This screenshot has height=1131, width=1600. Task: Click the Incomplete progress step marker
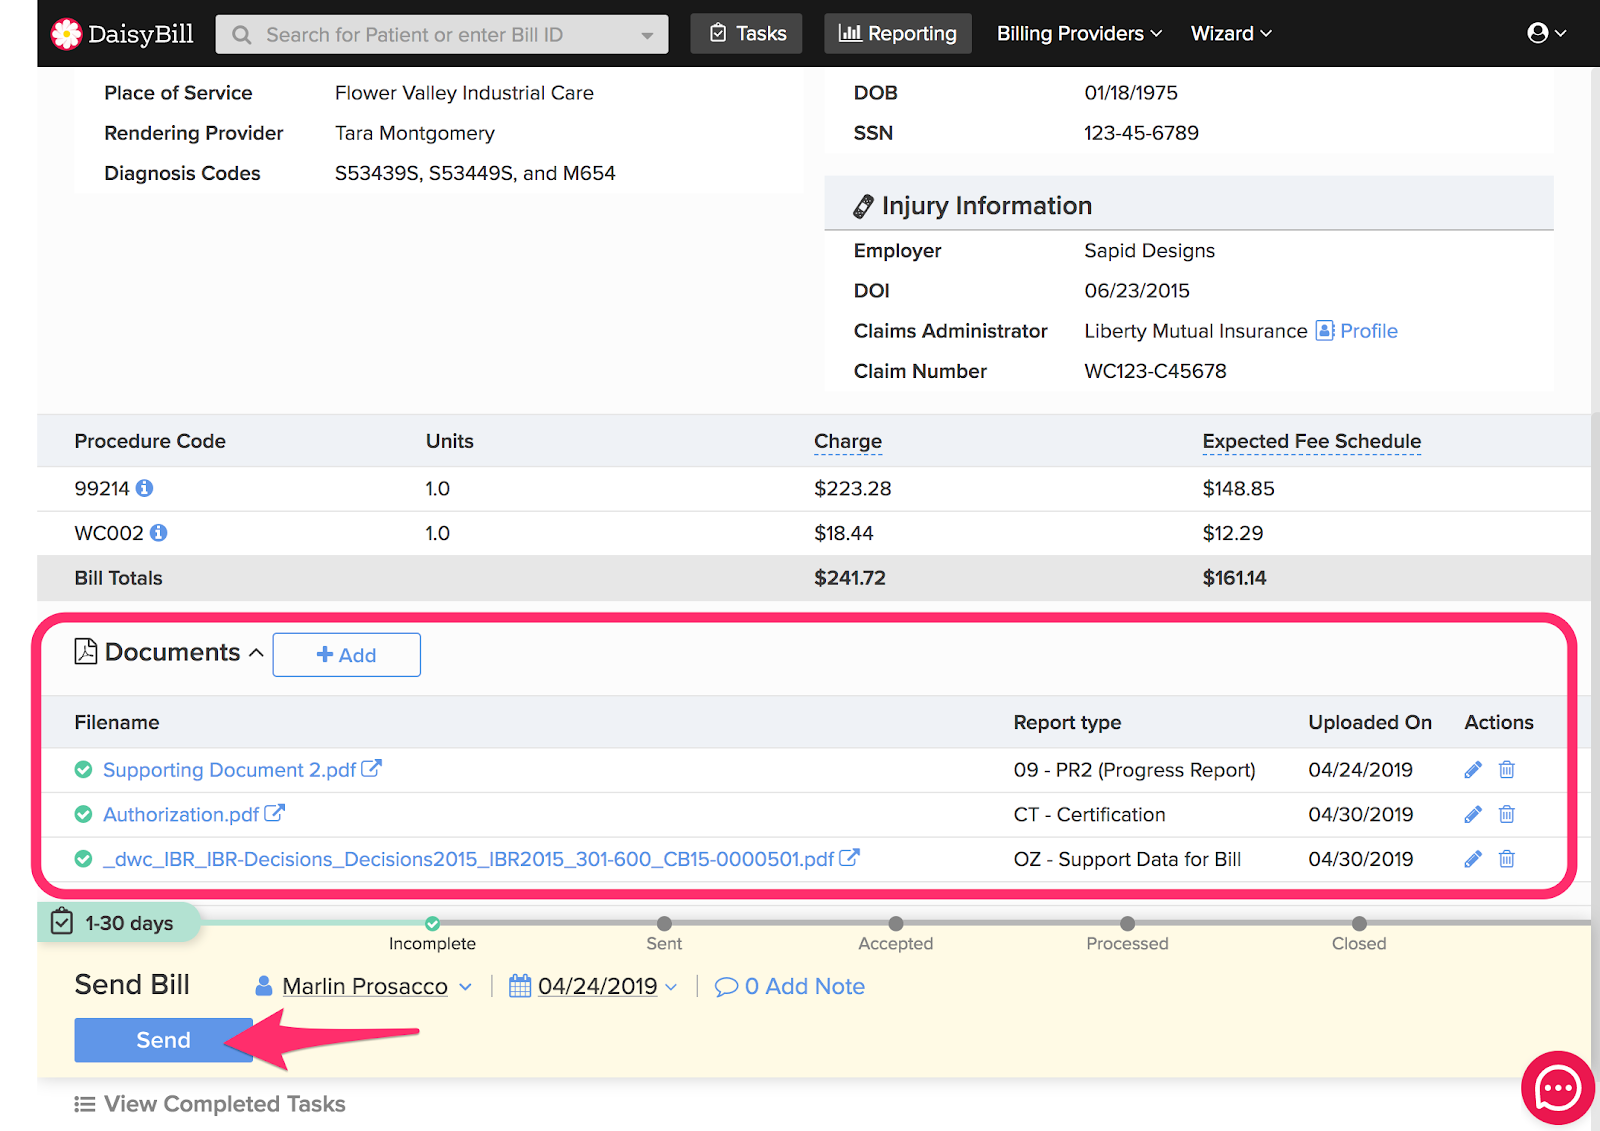click(432, 924)
